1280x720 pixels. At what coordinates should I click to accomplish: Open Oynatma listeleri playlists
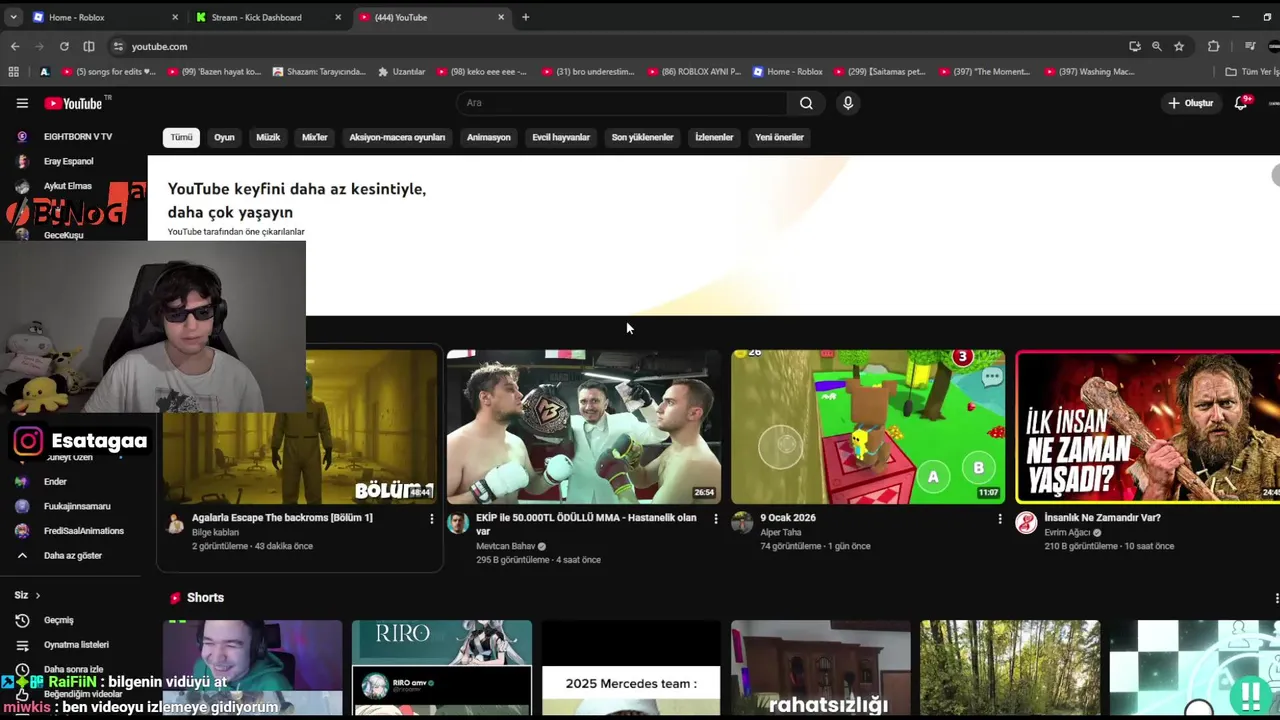(x=74, y=645)
